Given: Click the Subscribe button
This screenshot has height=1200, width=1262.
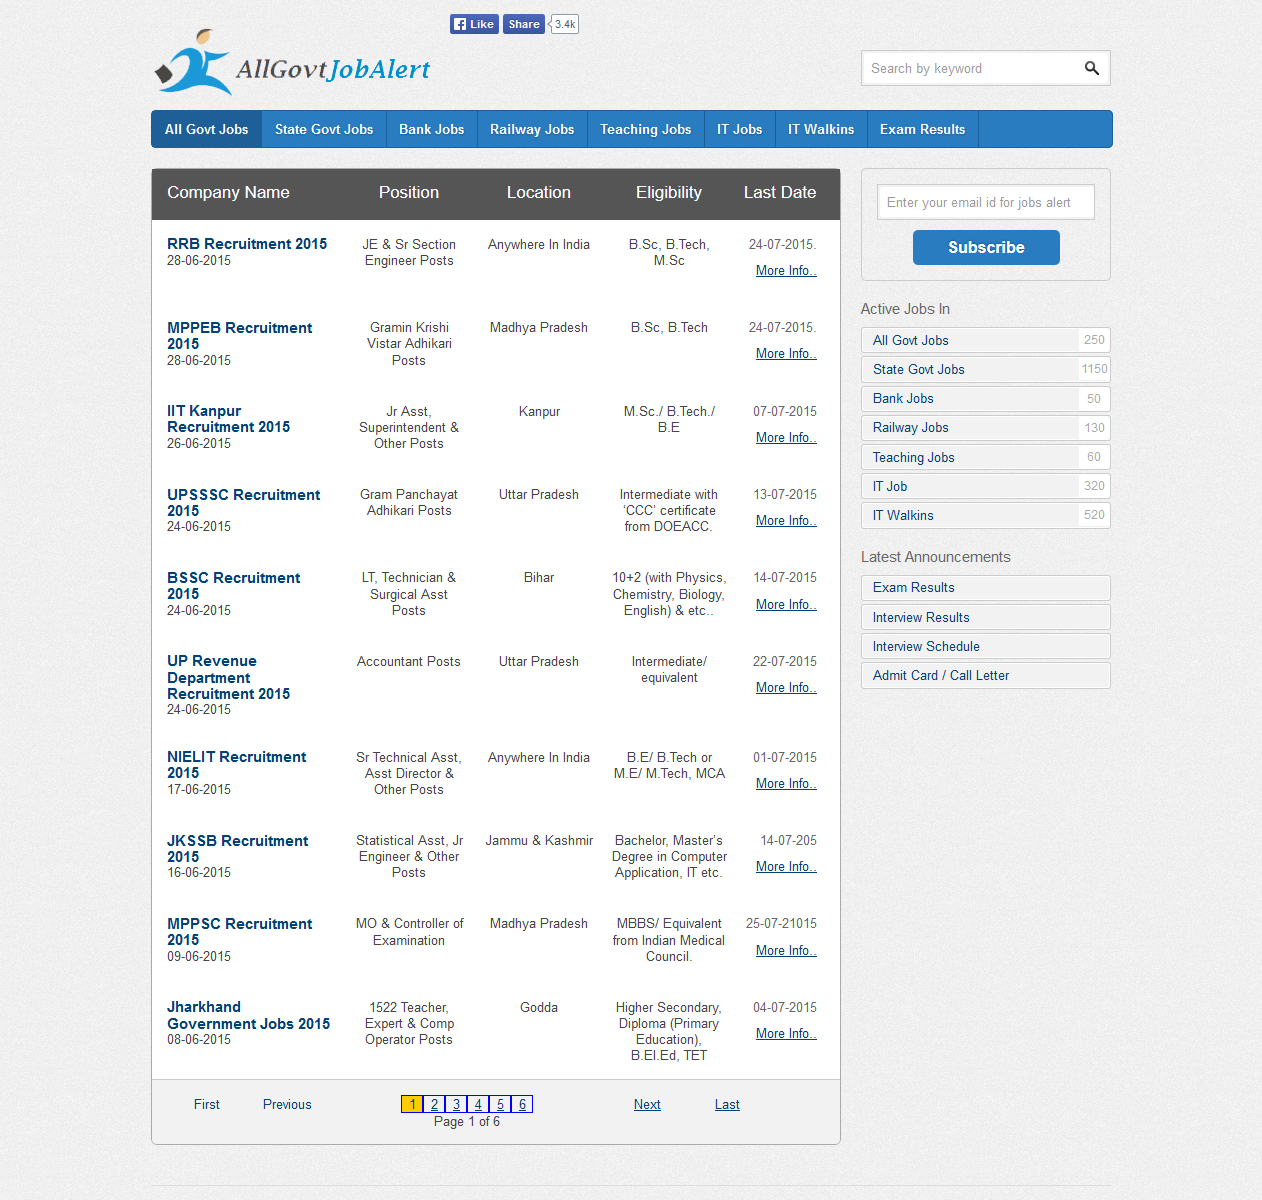Looking at the screenshot, I should pos(986,247).
